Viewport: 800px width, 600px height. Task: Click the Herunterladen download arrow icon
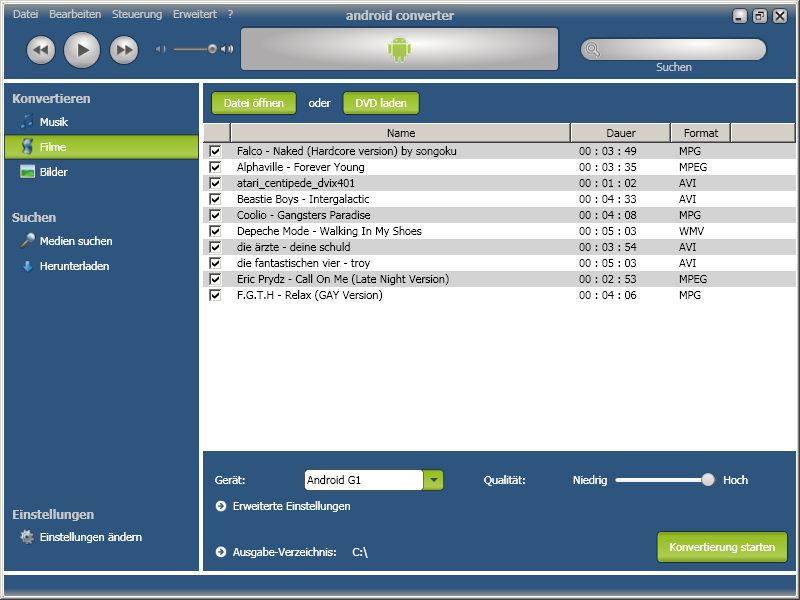pyautogui.click(x=27, y=266)
